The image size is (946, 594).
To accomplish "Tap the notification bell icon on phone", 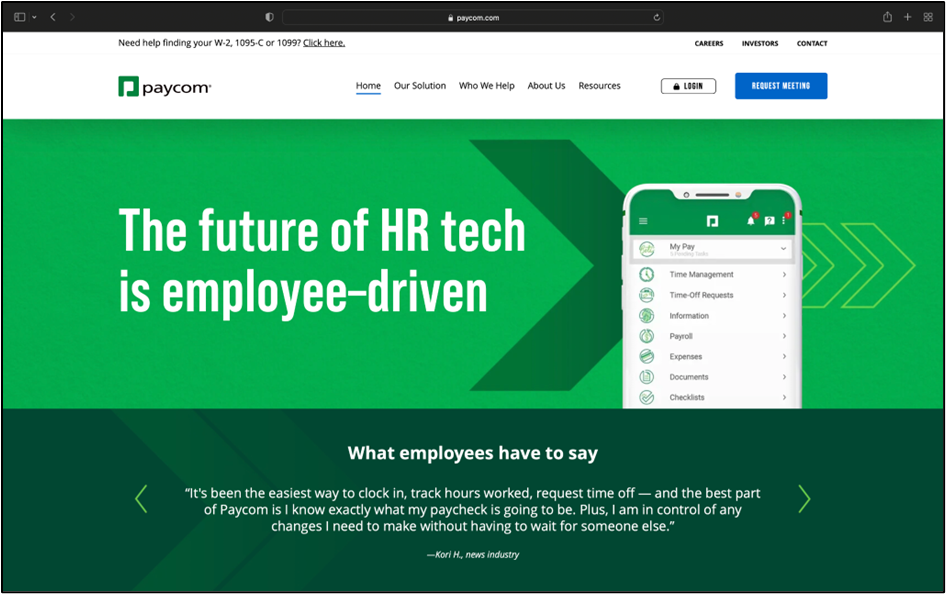I will pyautogui.click(x=751, y=221).
